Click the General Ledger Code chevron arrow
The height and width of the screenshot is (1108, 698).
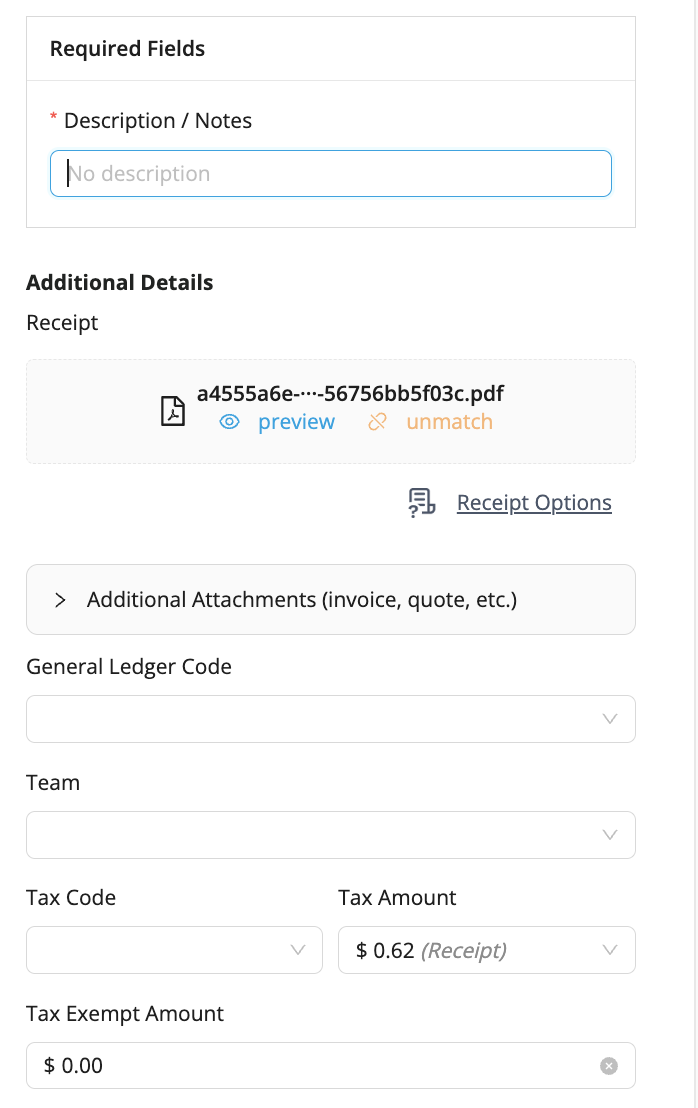[610, 719]
